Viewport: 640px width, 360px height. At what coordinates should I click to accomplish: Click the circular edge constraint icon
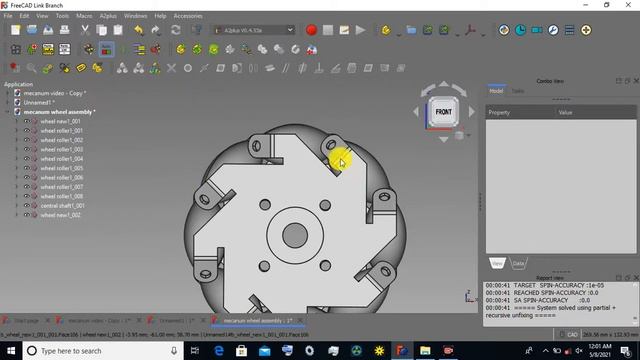(x=188, y=68)
